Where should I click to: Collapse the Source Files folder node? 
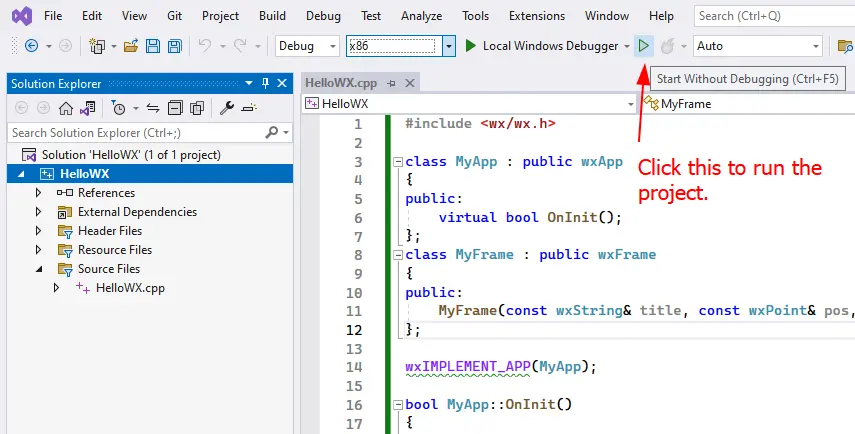pos(39,269)
